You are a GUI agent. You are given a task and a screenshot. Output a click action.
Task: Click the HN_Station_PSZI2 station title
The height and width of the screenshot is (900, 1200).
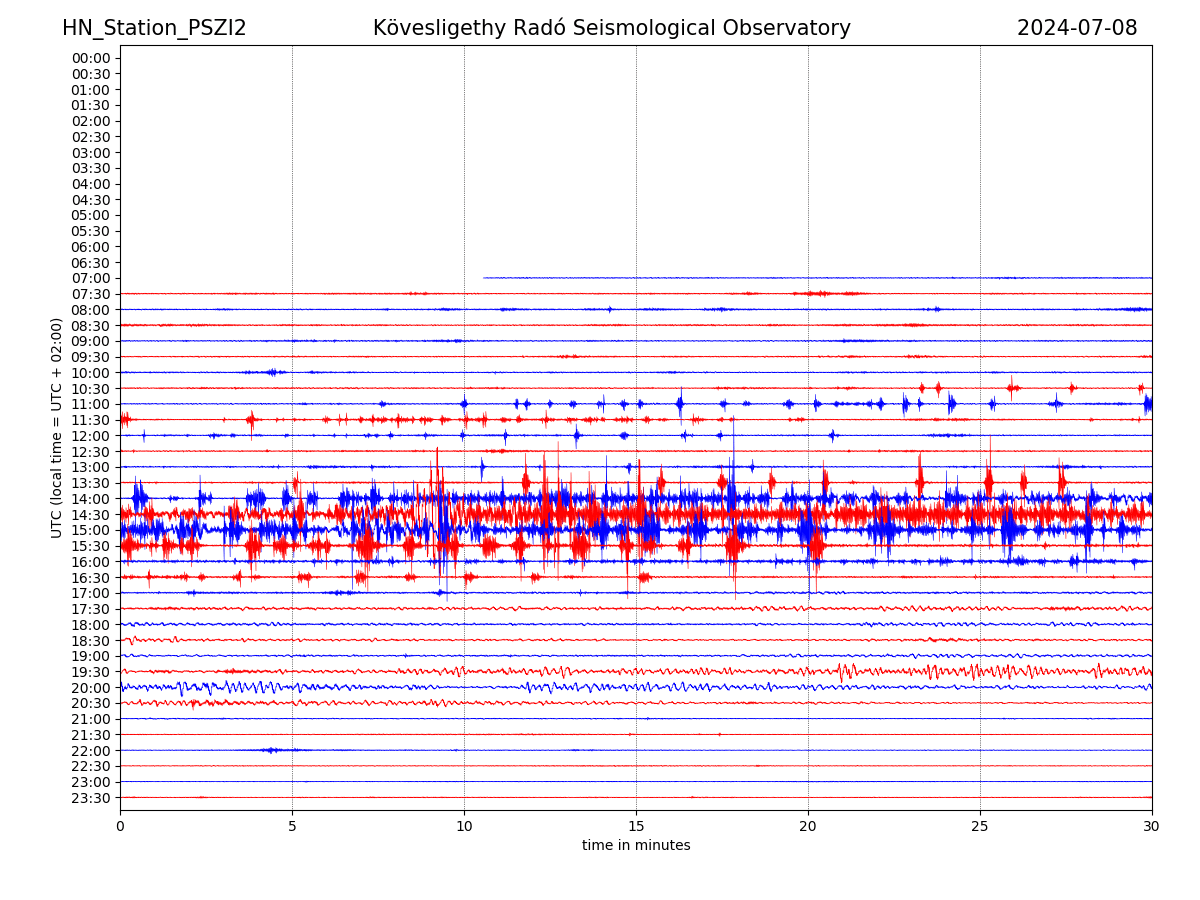pos(154,29)
